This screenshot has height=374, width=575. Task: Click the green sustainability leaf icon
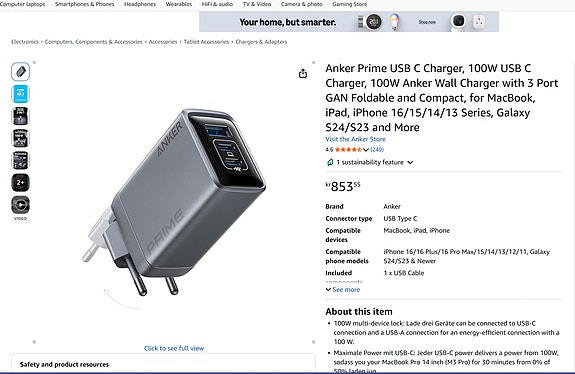point(330,162)
